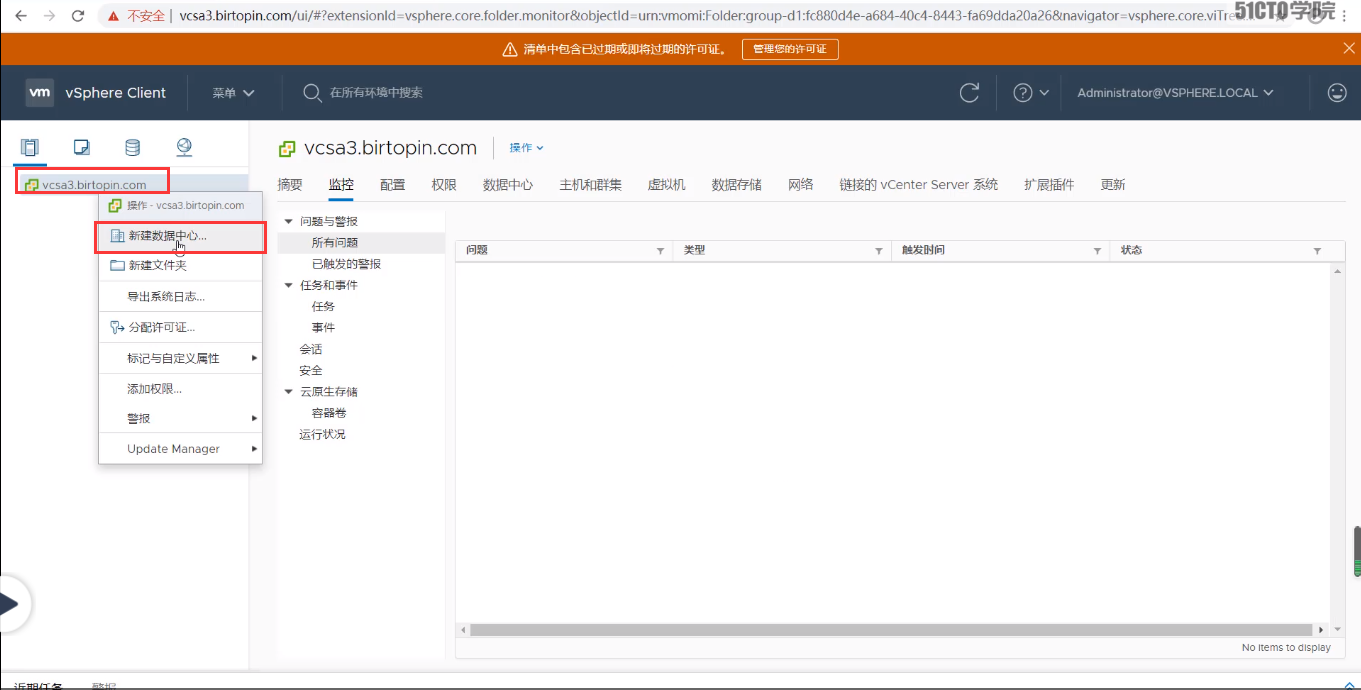
Task: Select 运行状况 in the monitor tree
Action: [322, 435]
